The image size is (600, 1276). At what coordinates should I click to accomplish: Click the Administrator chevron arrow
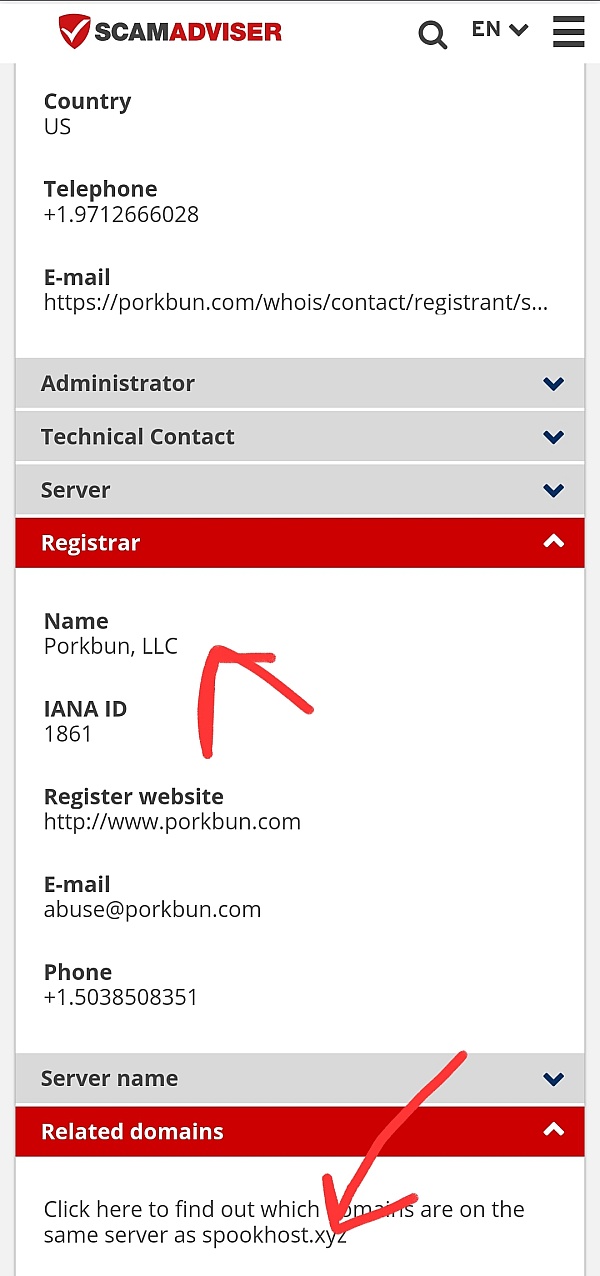(x=553, y=384)
